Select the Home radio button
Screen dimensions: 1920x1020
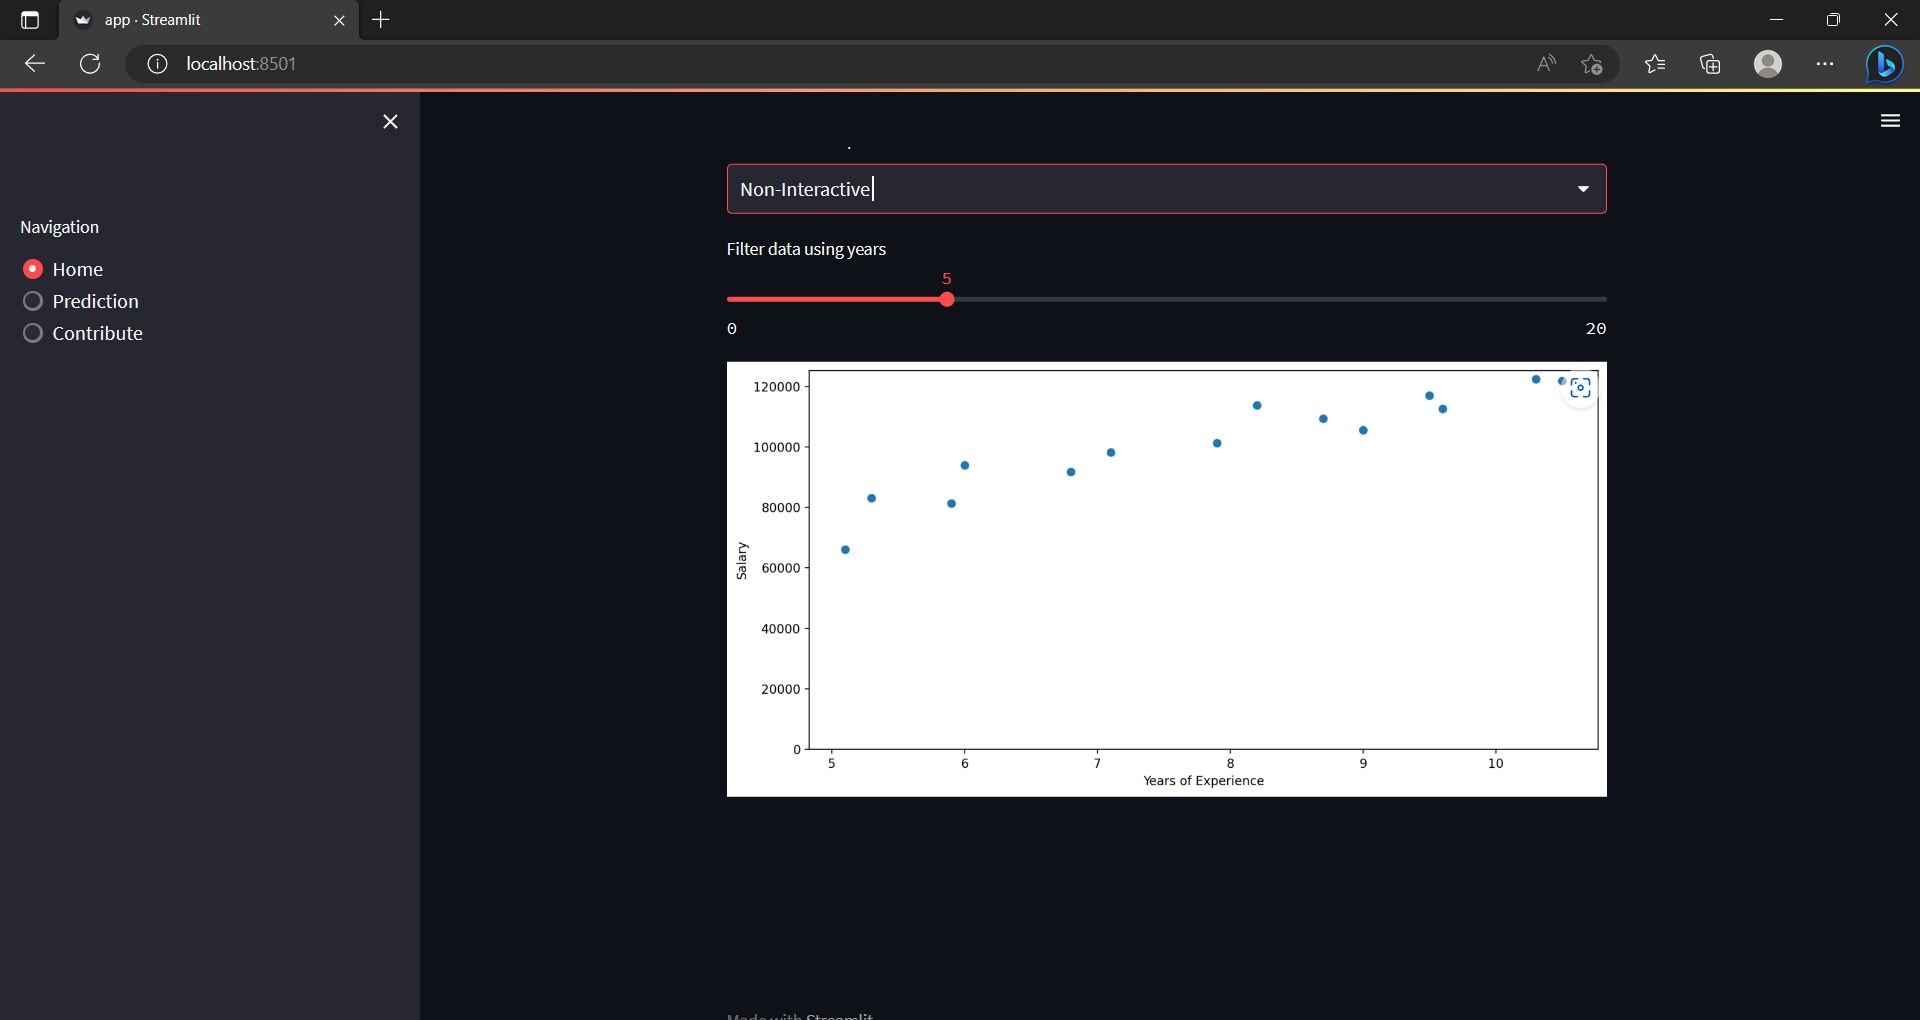click(x=31, y=268)
